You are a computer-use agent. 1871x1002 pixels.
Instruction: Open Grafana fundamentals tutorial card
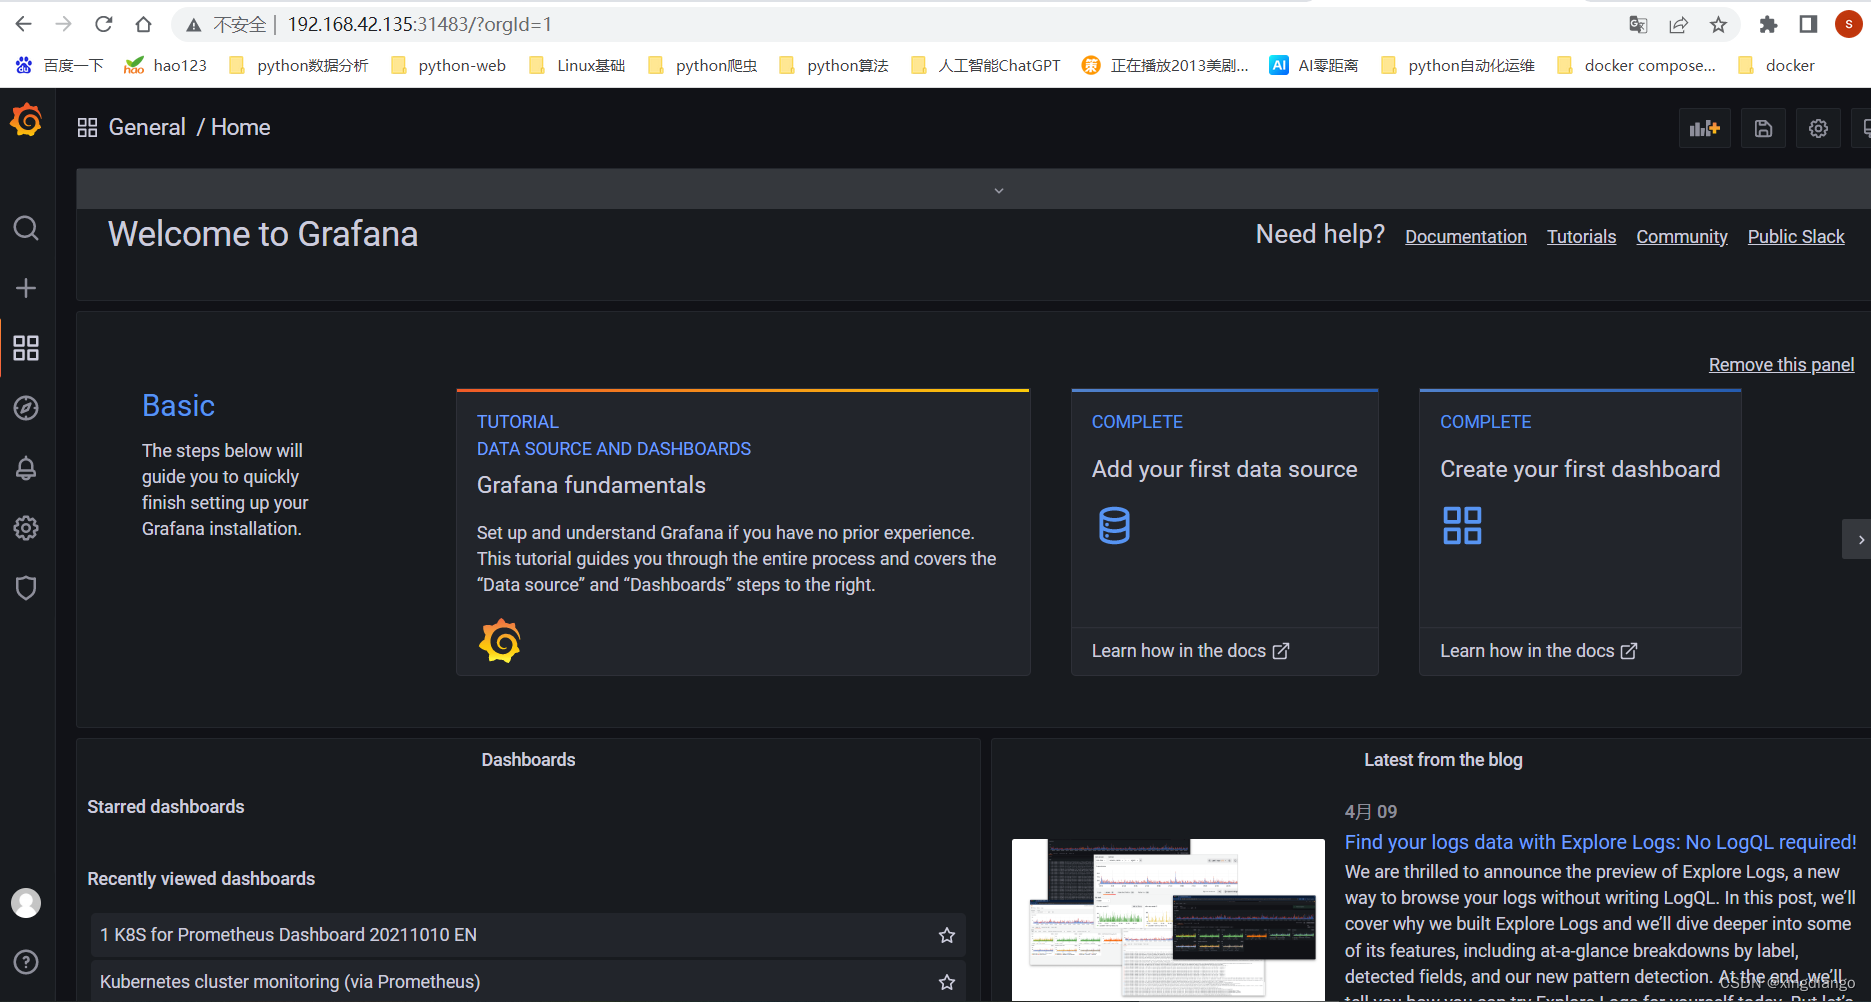point(743,533)
